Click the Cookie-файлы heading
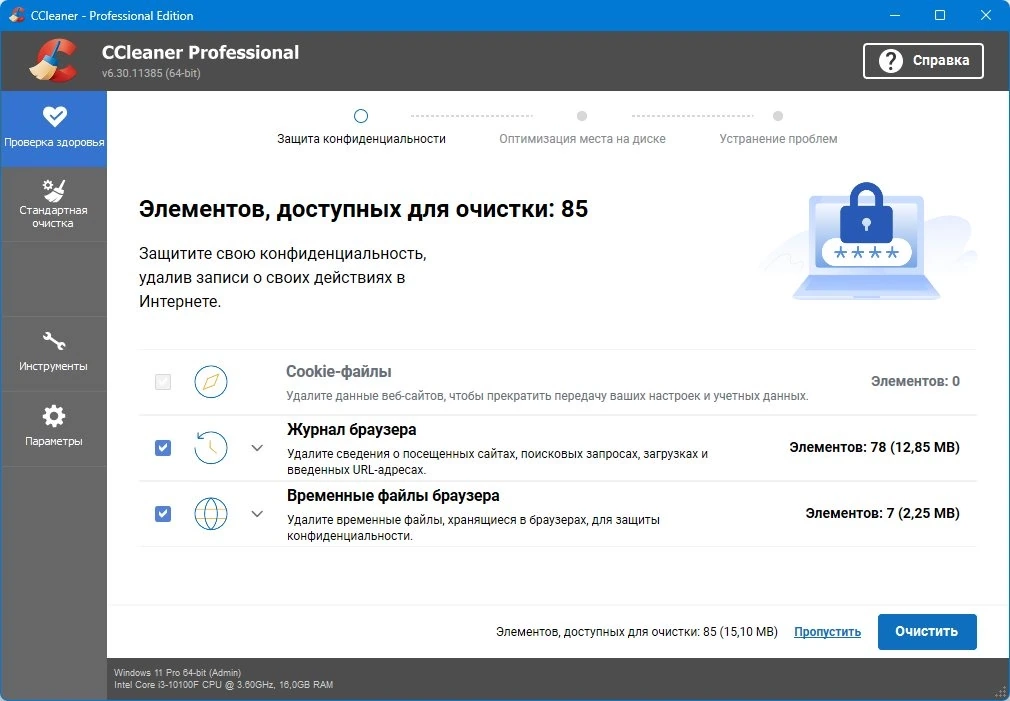Viewport: 1010px width, 701px height. pyautogui.click(x=339, y=371)
